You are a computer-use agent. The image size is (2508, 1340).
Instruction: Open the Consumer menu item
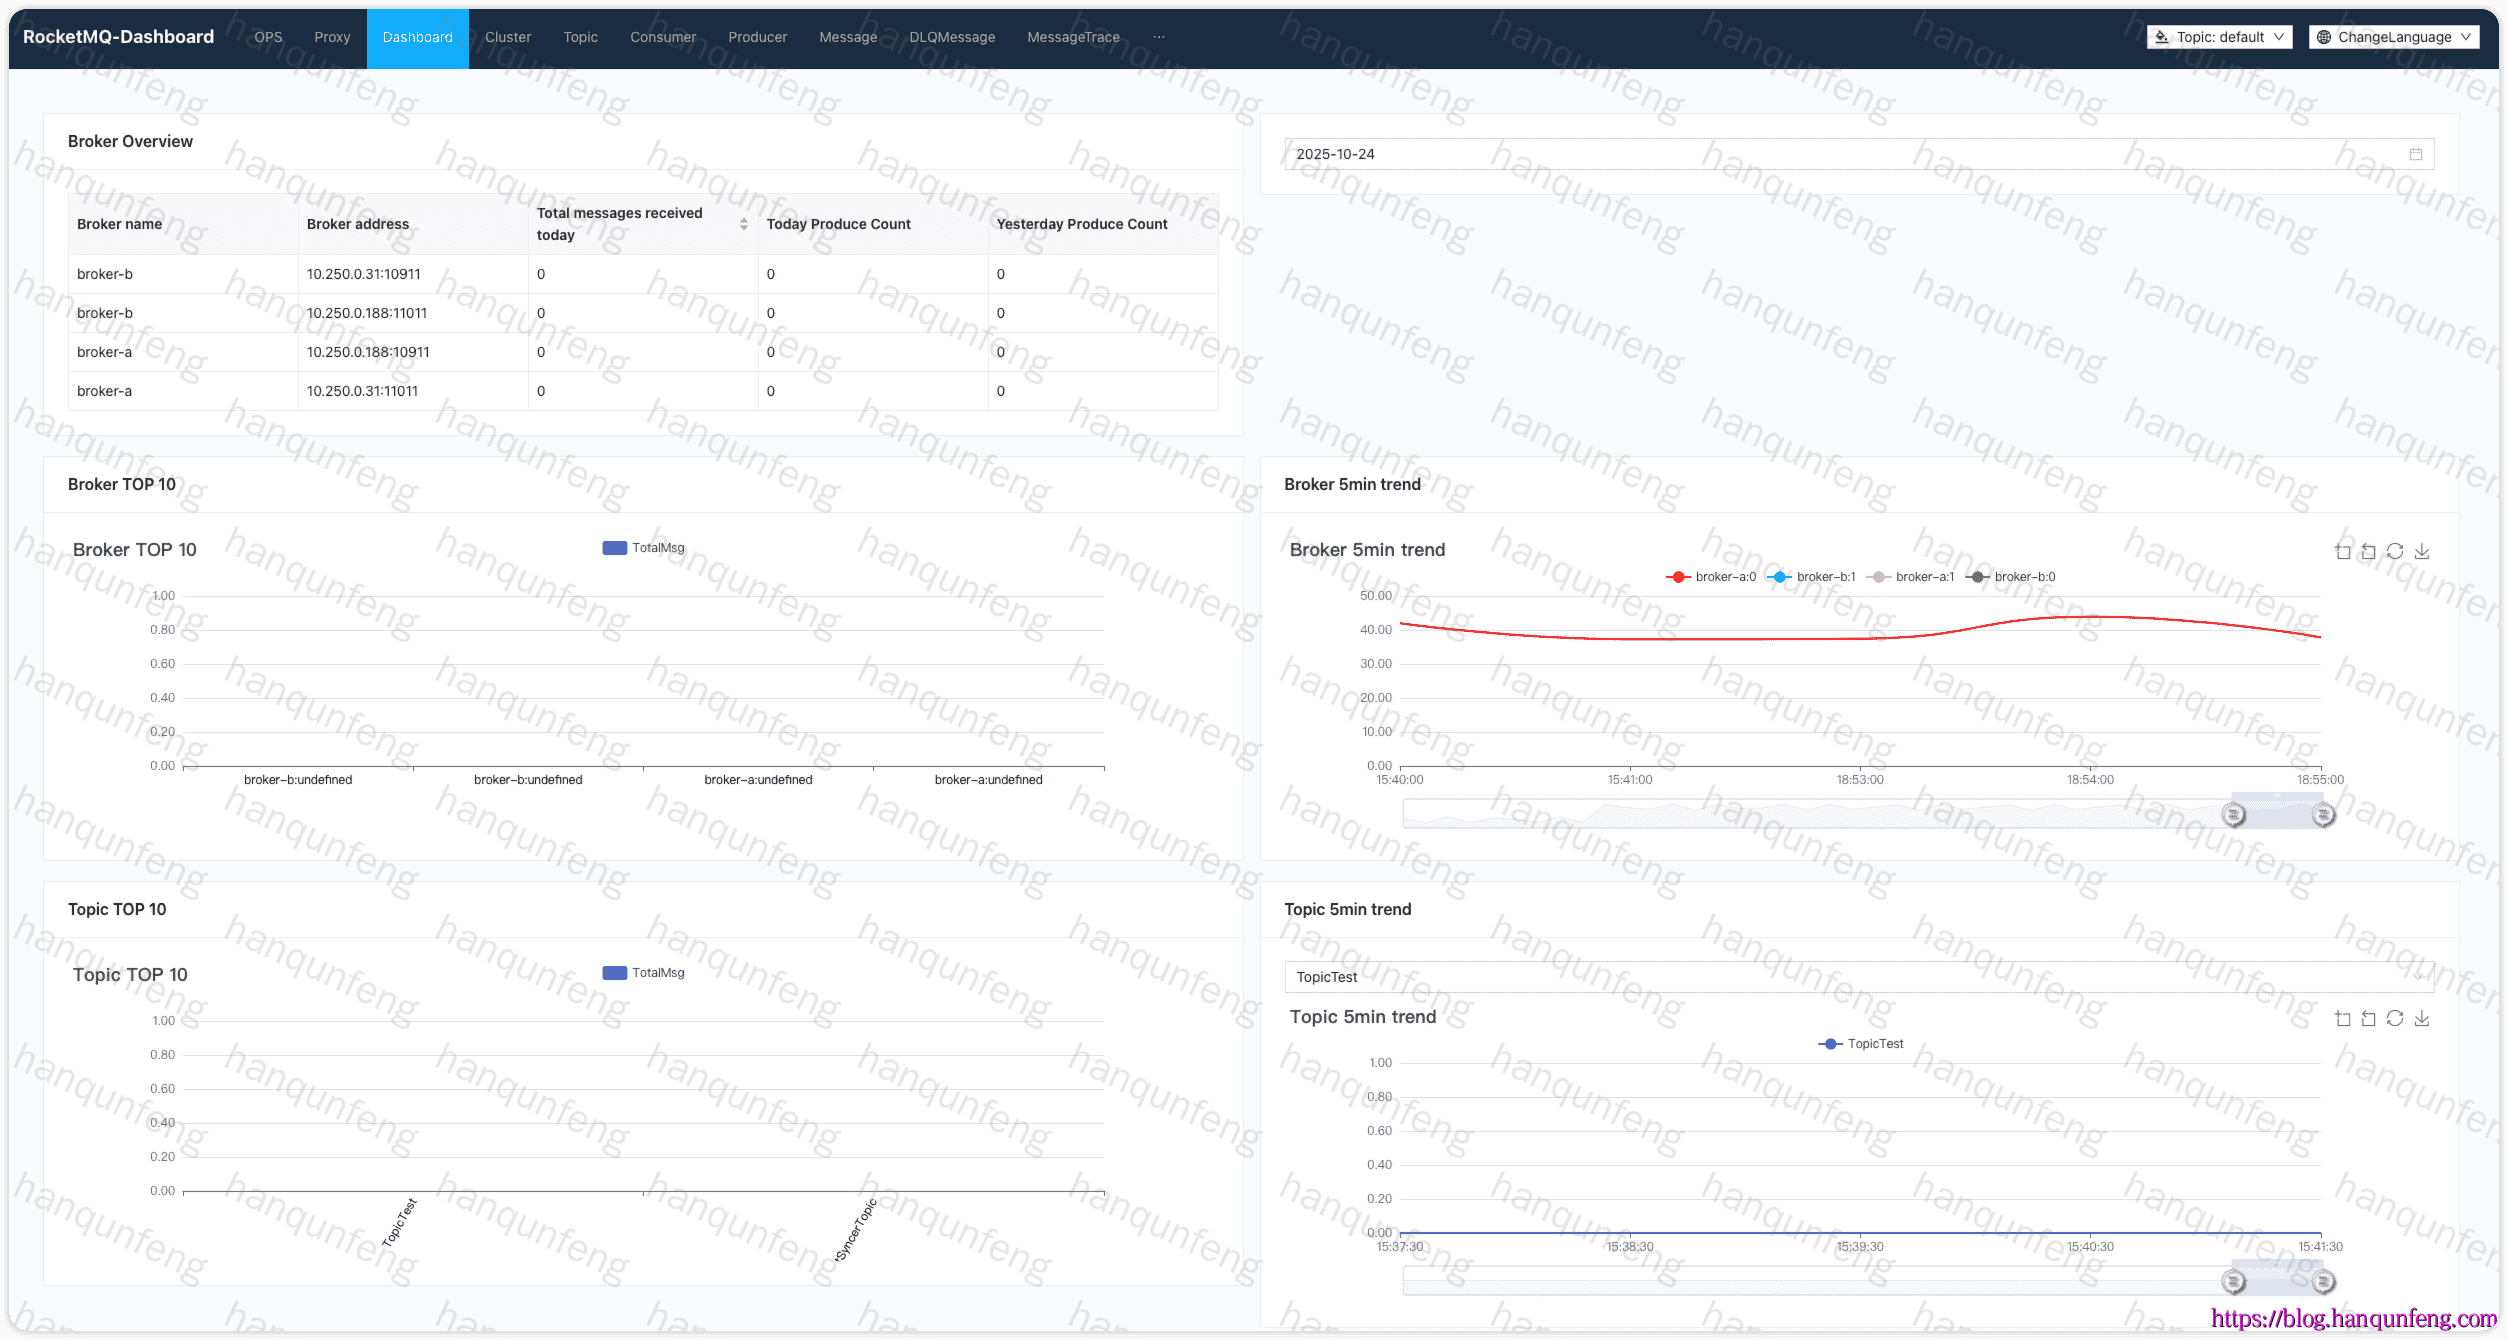(663, 37)
